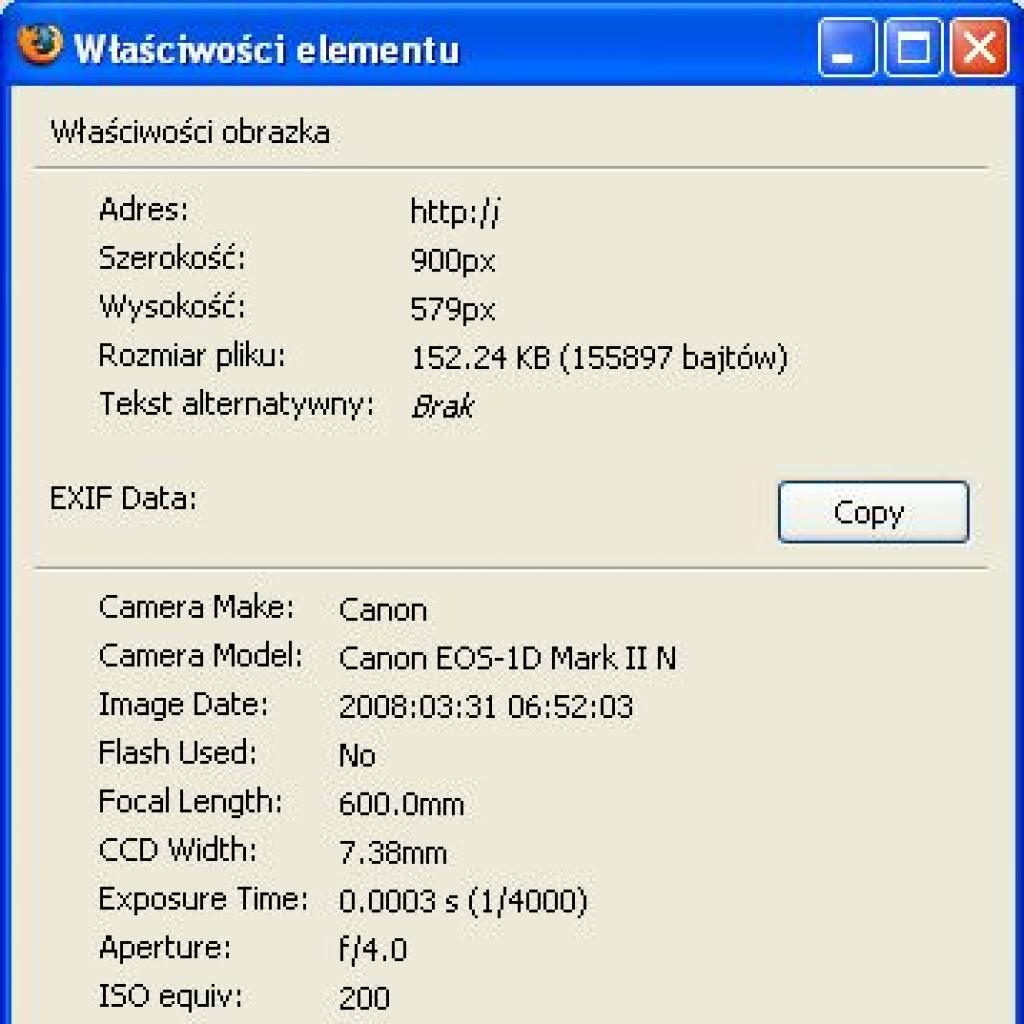Click the 'EXIF Data:' heading
Image resolution: width=1024 pixels, height=1024 pixels.
pos(123,498)
